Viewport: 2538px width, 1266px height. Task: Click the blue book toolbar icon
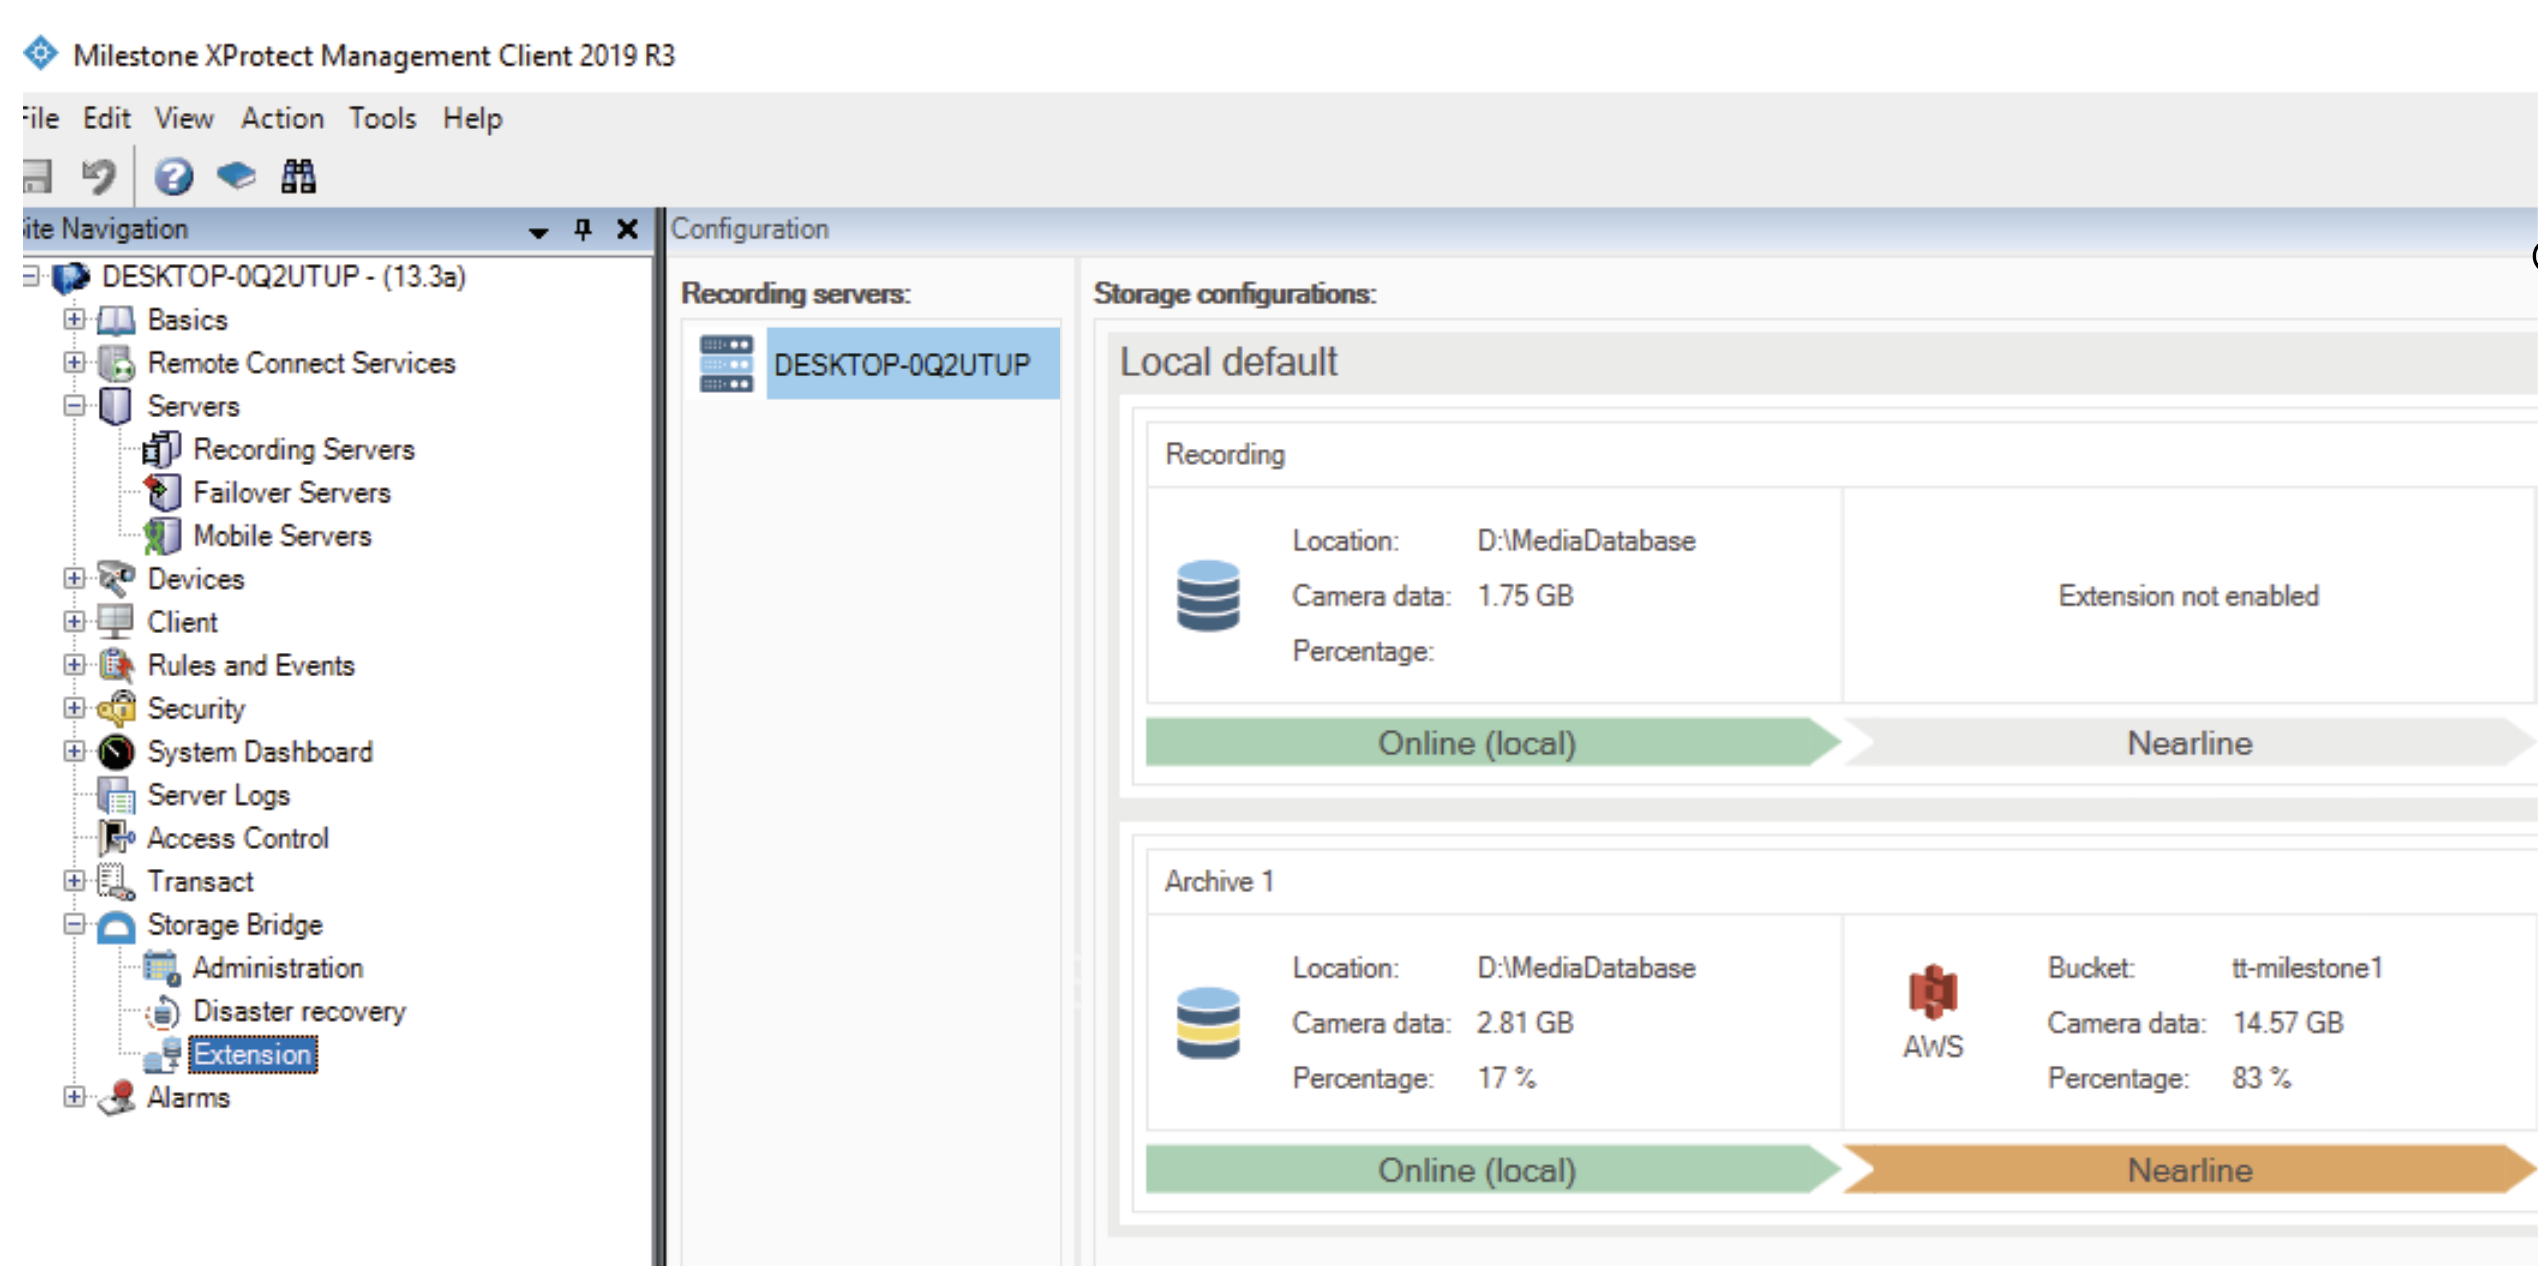click(x=236, y=176)
